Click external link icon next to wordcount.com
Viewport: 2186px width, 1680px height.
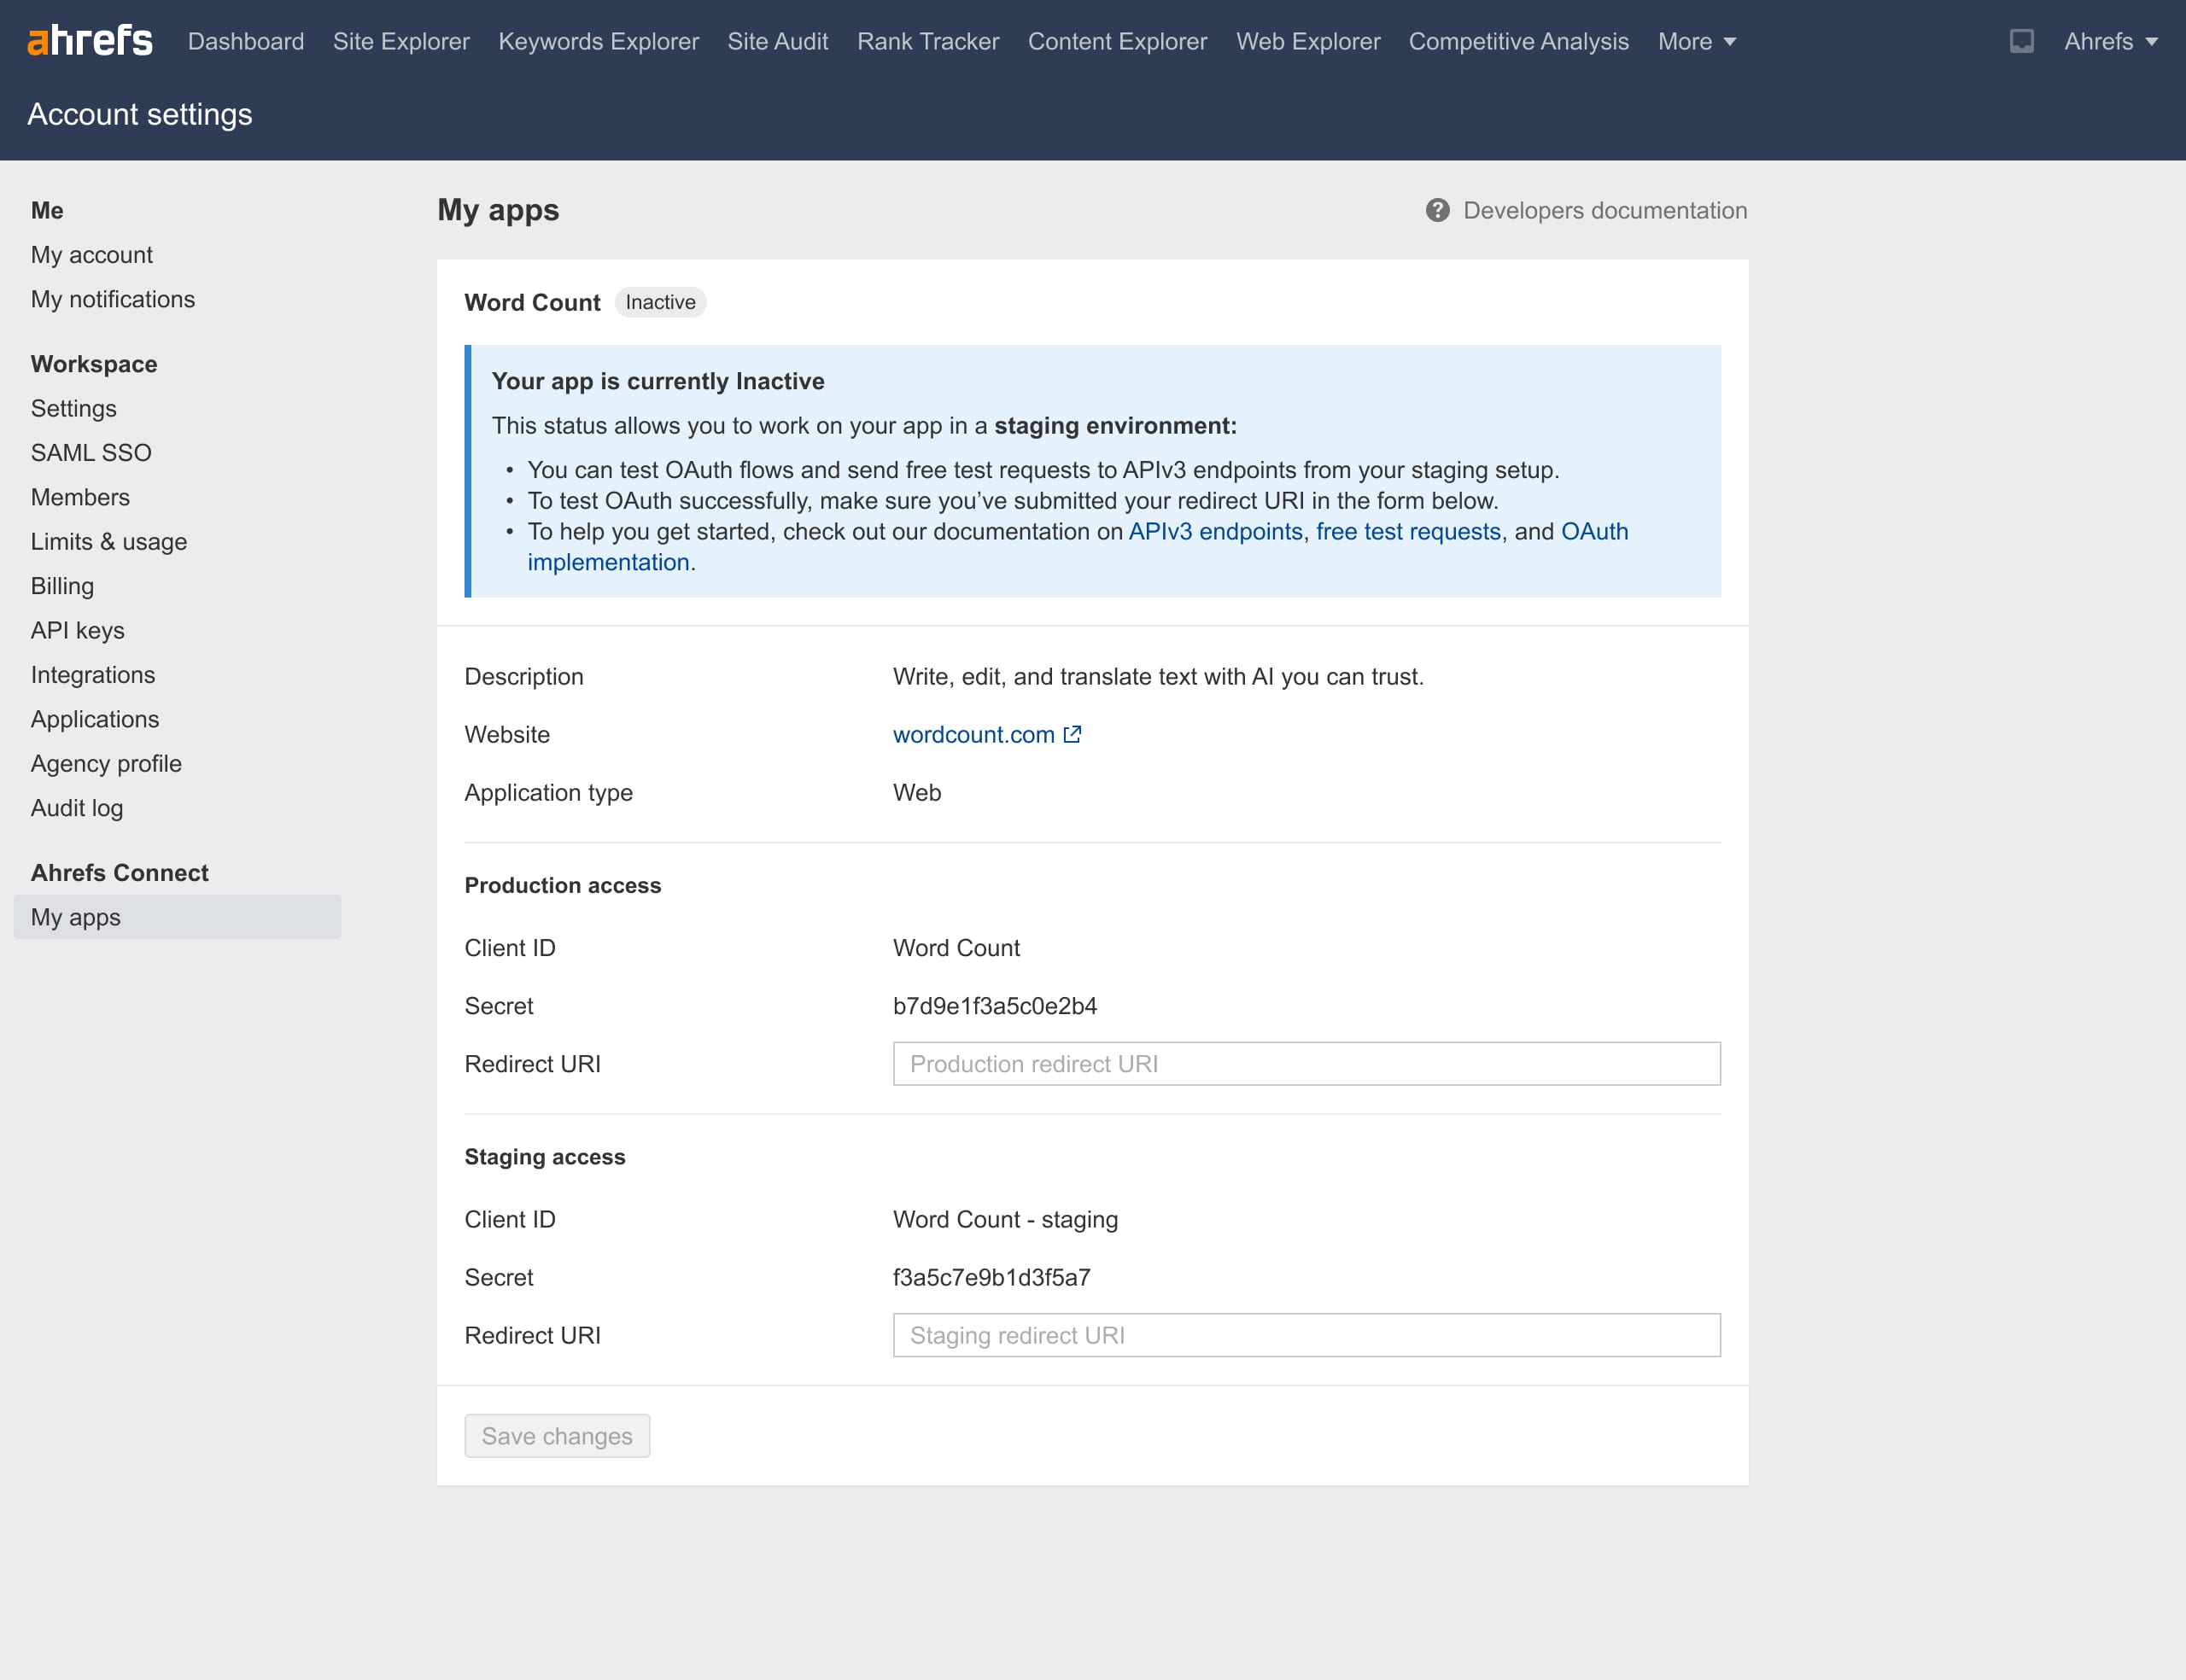click(x=1072, y=734)
